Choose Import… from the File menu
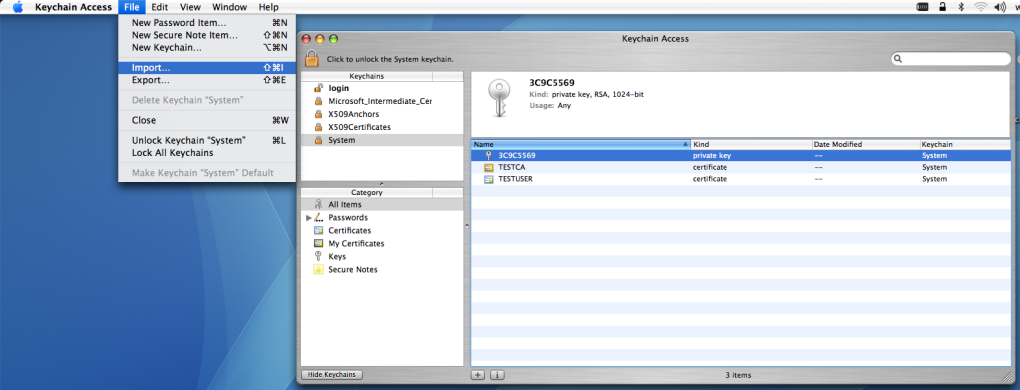The width and height of the screenshot is (1020, 390). (207, 68)
